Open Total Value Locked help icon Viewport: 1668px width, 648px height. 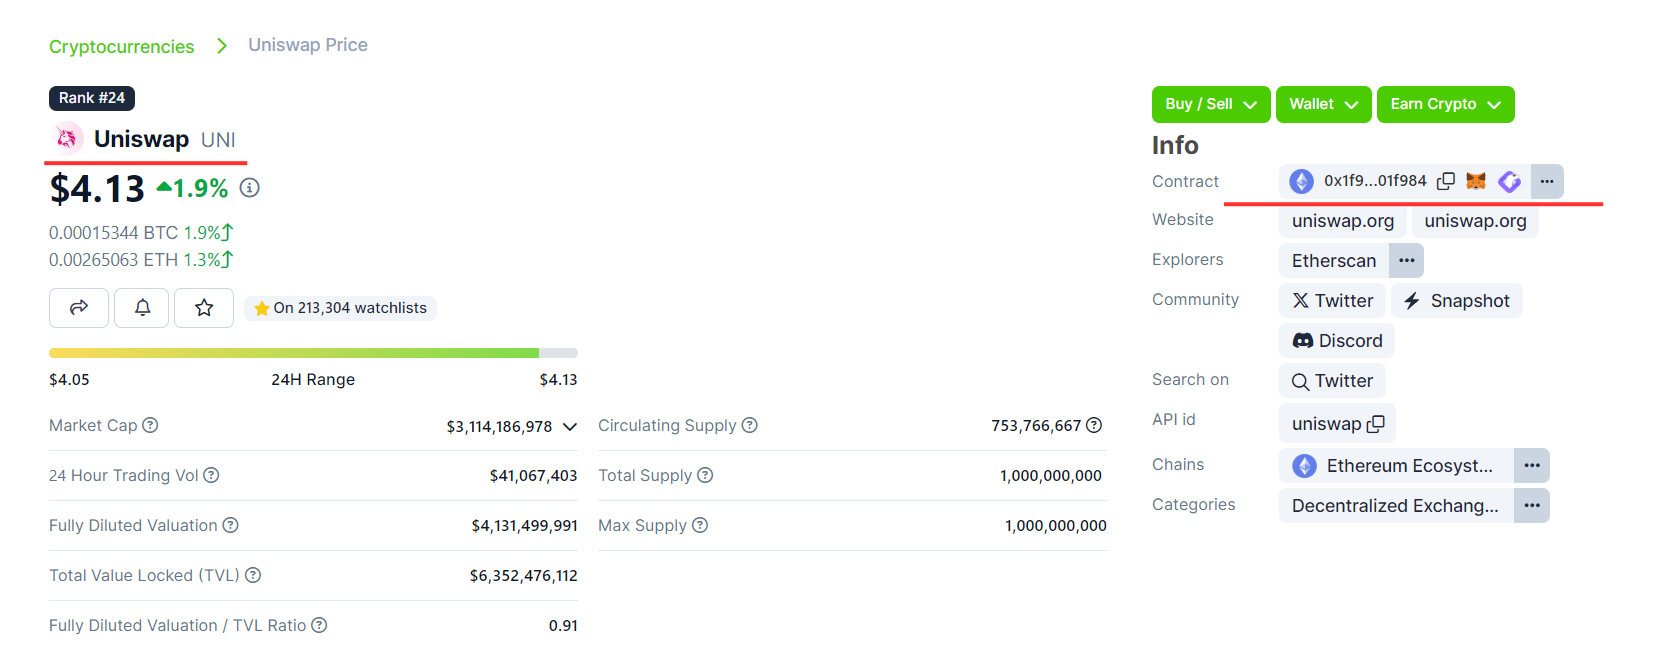pyautogui.click(x=253, y=575)
